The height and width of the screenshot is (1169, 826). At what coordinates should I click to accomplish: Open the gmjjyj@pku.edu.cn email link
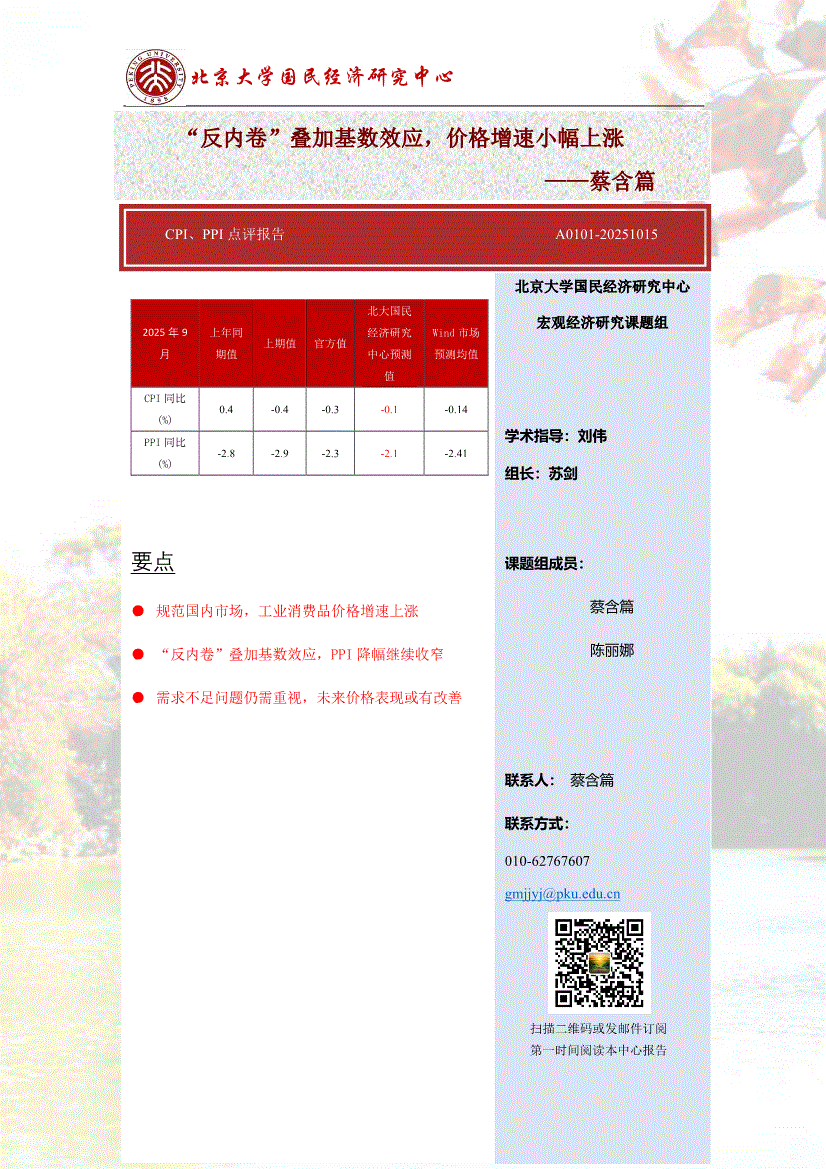tap(563, 895)
